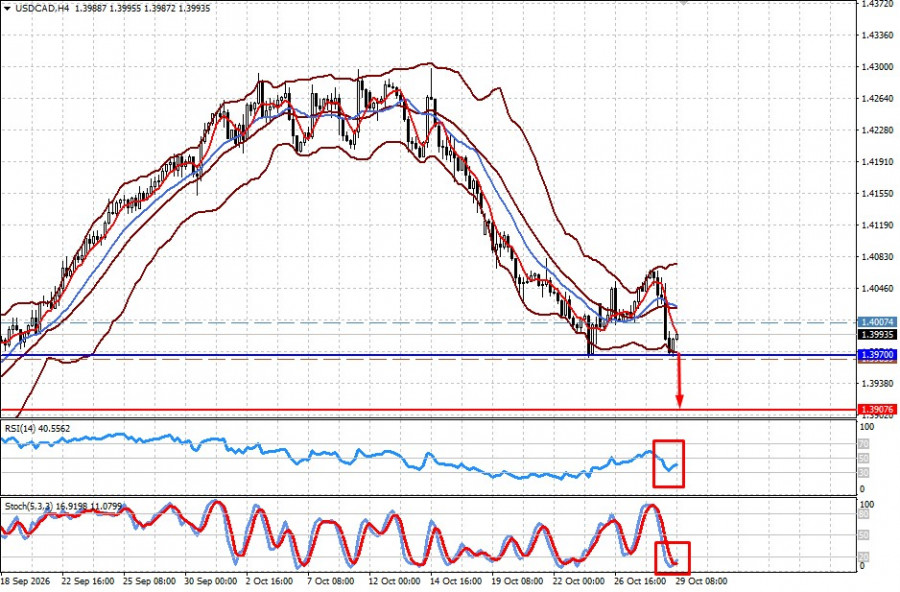Click the 26 Oct 16:00 time label
Screen dimensions: 900x592
[640, 581]
